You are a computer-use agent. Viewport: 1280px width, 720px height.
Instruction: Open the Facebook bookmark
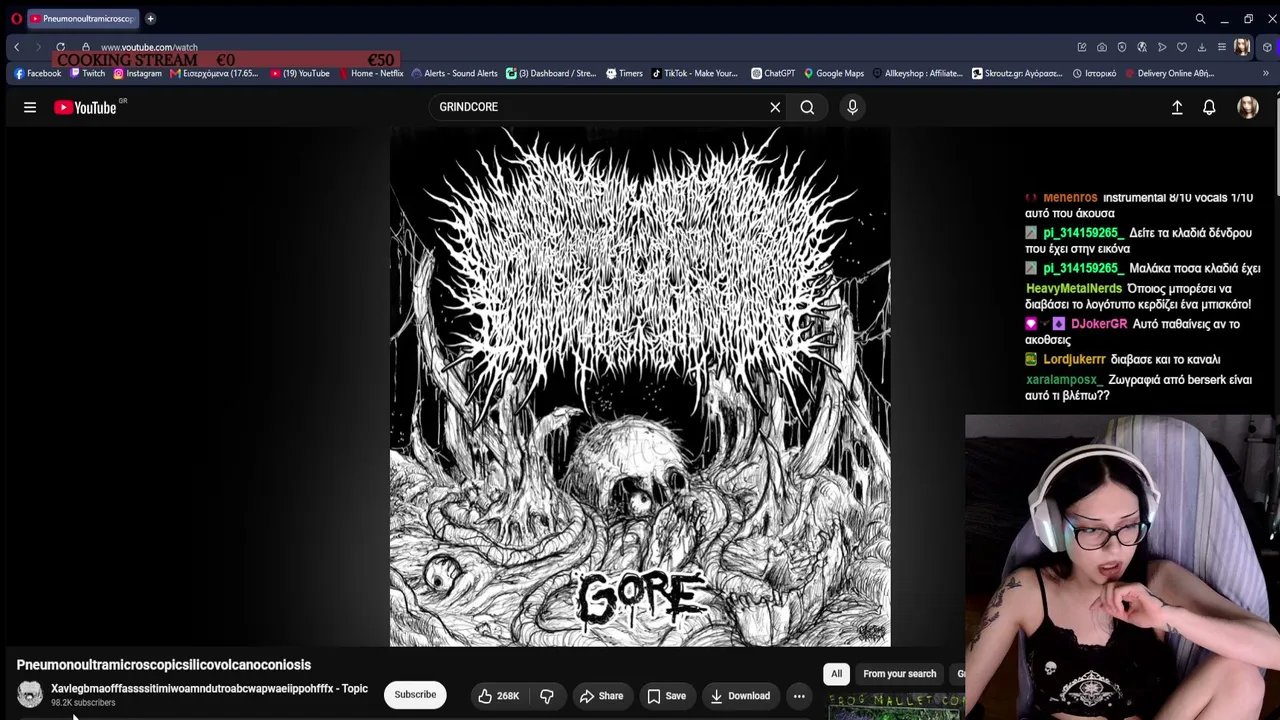point(37,73)
